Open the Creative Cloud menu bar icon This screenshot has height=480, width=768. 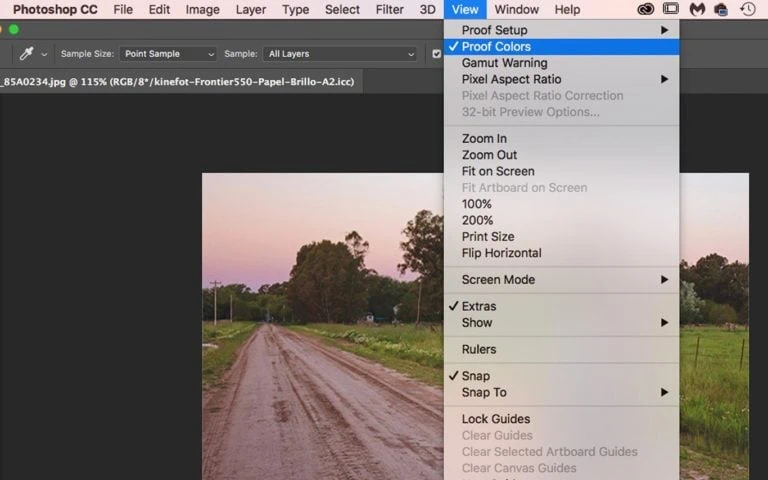point(646,9)
